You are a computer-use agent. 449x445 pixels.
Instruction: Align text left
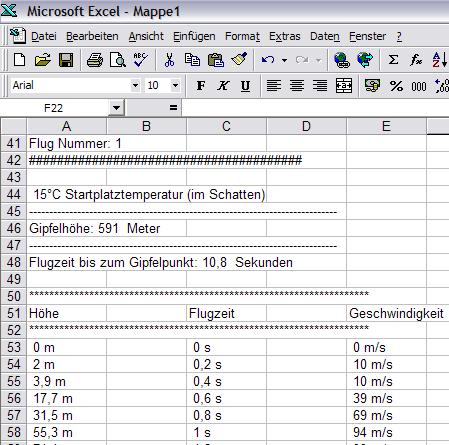274,86
